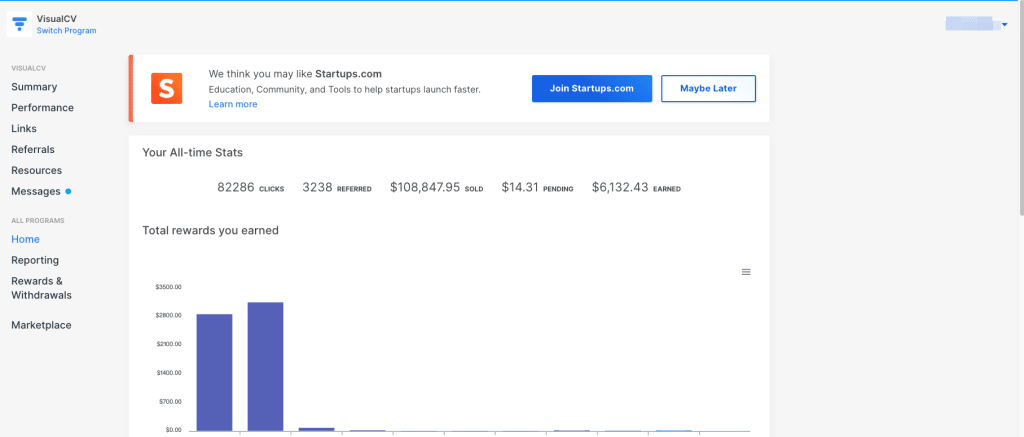
Task: Click the Join Startups.com button
Action: coord(592,89)
